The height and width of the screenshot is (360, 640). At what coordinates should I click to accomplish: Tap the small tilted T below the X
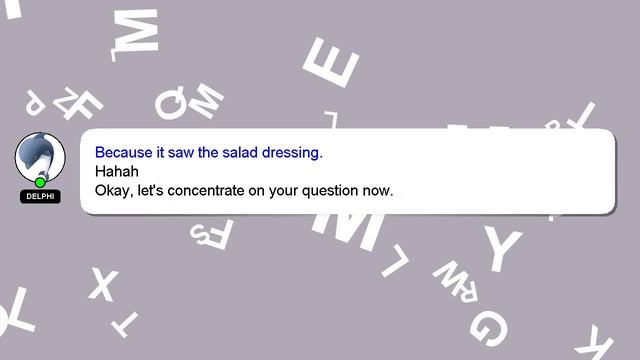click(124, 324)
